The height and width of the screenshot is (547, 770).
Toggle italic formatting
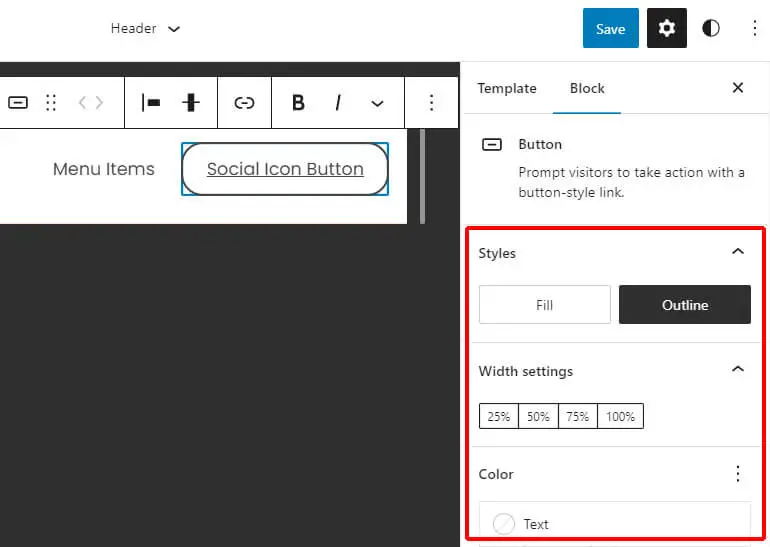pyautogui.click(x=338, y=103)
